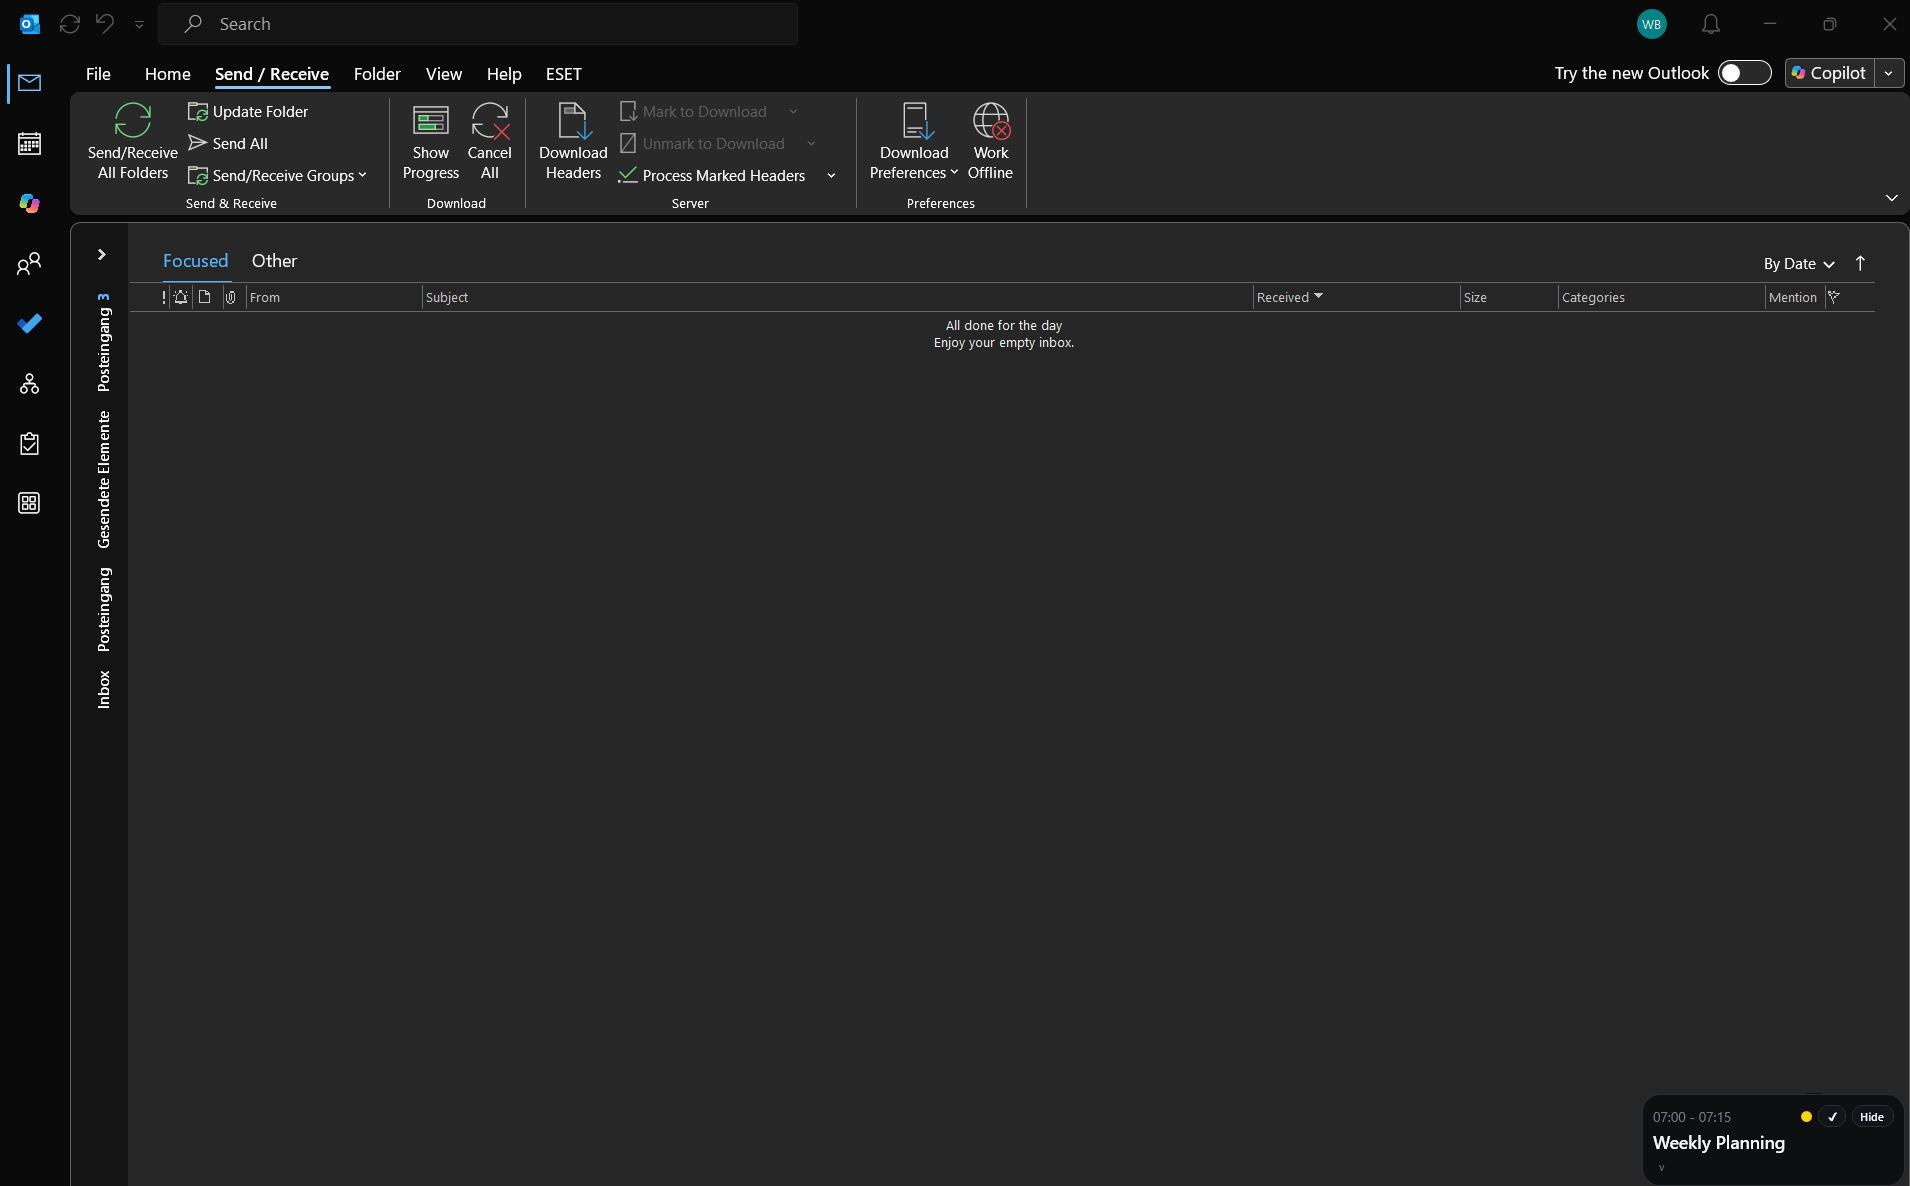1910x1186 pixels.
Task: Reverse sort order arrow
Action: (x=1861, y=264)
